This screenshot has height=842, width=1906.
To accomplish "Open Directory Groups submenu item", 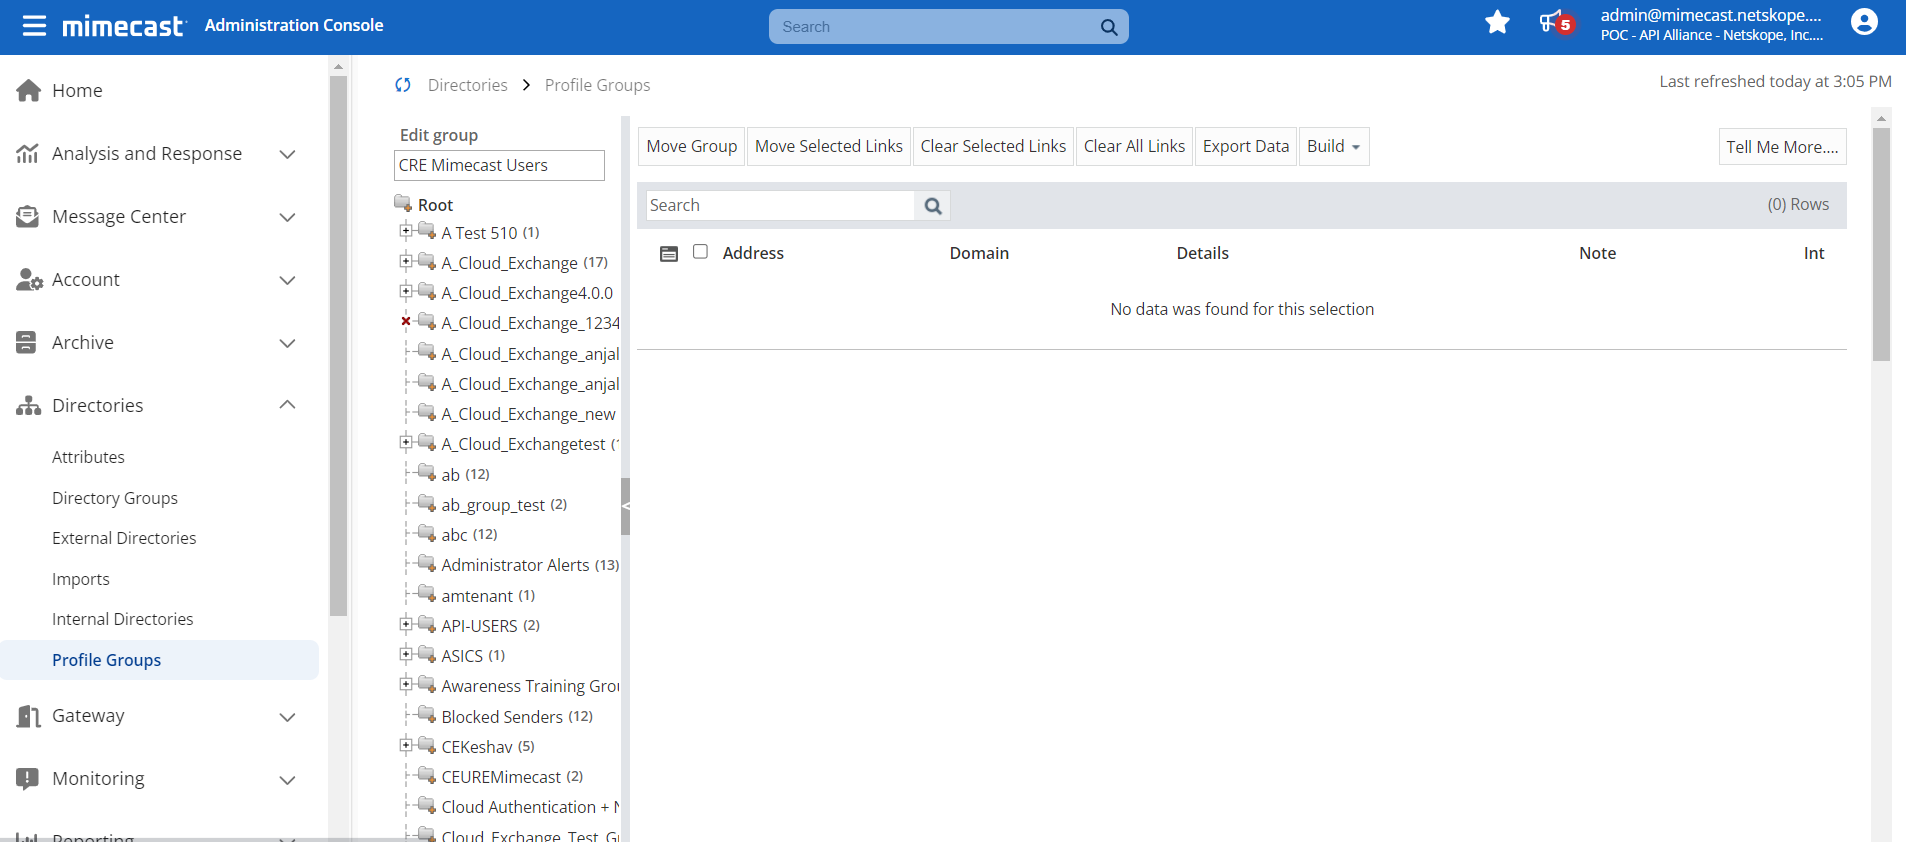I will (x=115, y=498).
